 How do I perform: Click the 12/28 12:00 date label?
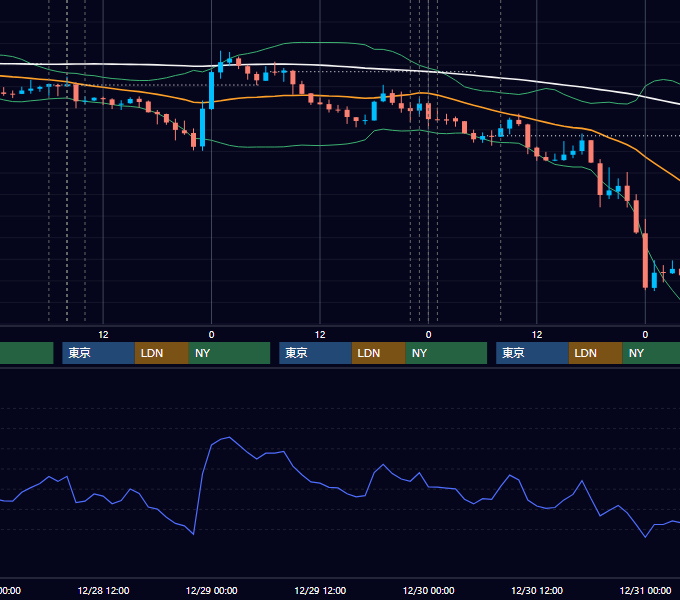[103, 590]
